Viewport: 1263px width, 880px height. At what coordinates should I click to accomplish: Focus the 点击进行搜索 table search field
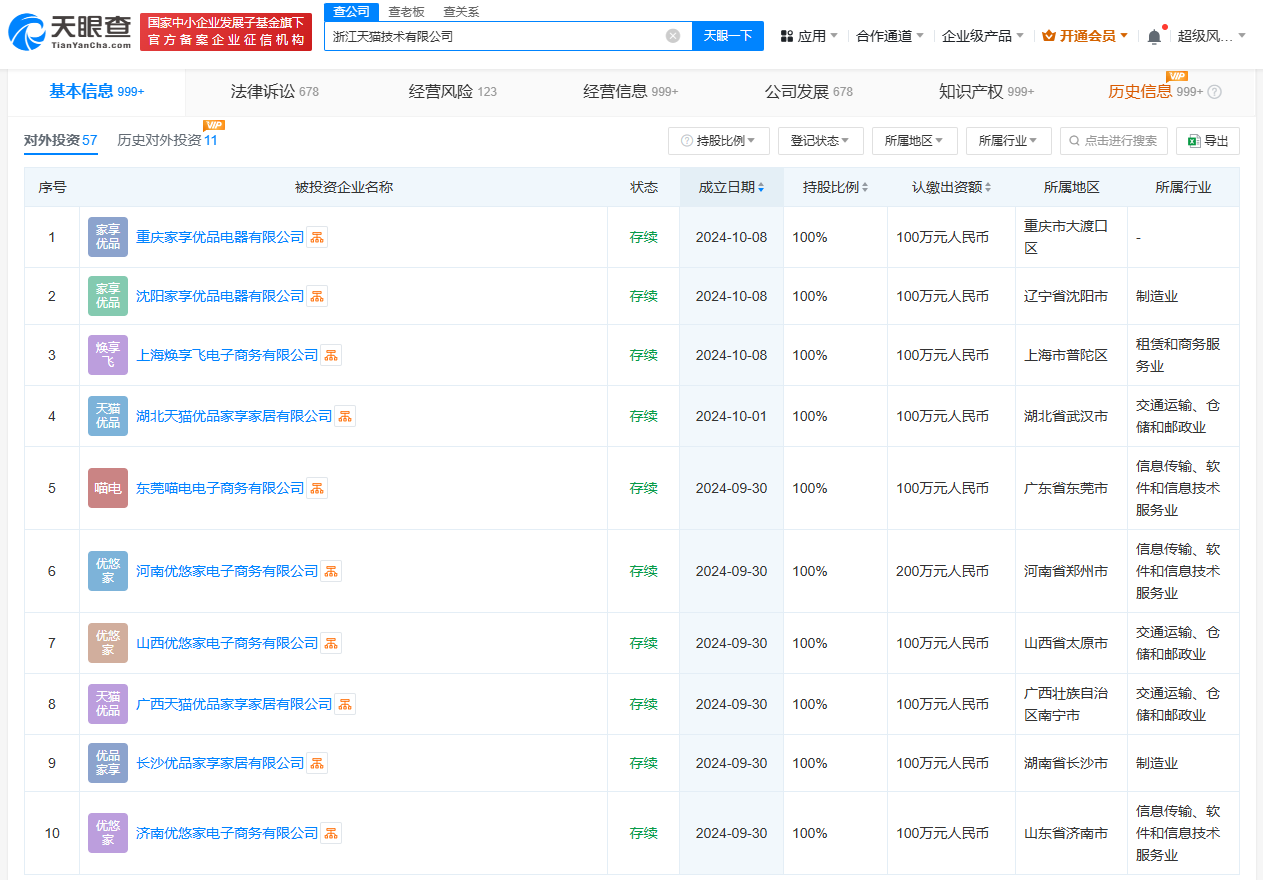coord(1114,141)
